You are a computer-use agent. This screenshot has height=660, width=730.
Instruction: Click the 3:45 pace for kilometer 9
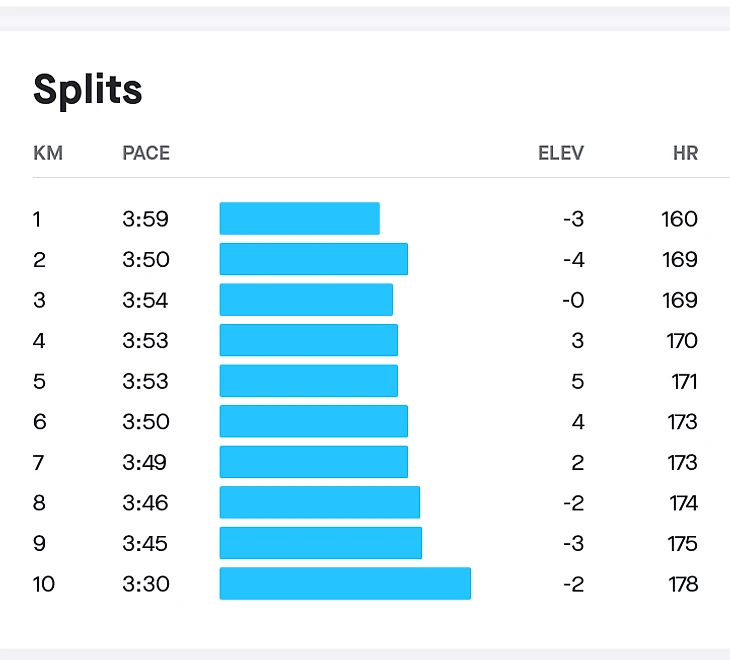pos(146,544)
